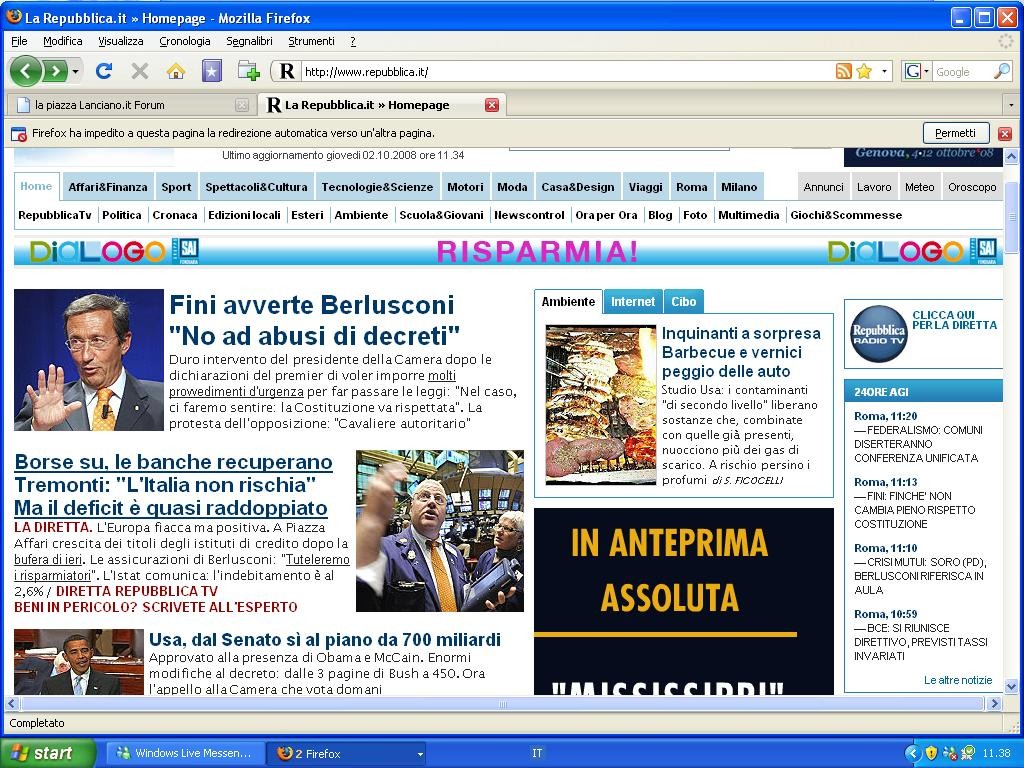Open Le altre notizie link
Screen dimensions: 1024x768
pyautogui.click(x=957, y=680)
